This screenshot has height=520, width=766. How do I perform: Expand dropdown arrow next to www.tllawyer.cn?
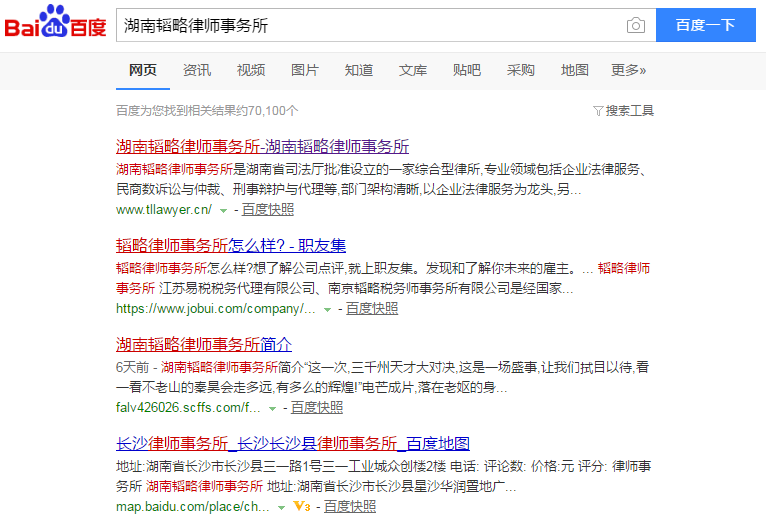(x=223, y=211)
